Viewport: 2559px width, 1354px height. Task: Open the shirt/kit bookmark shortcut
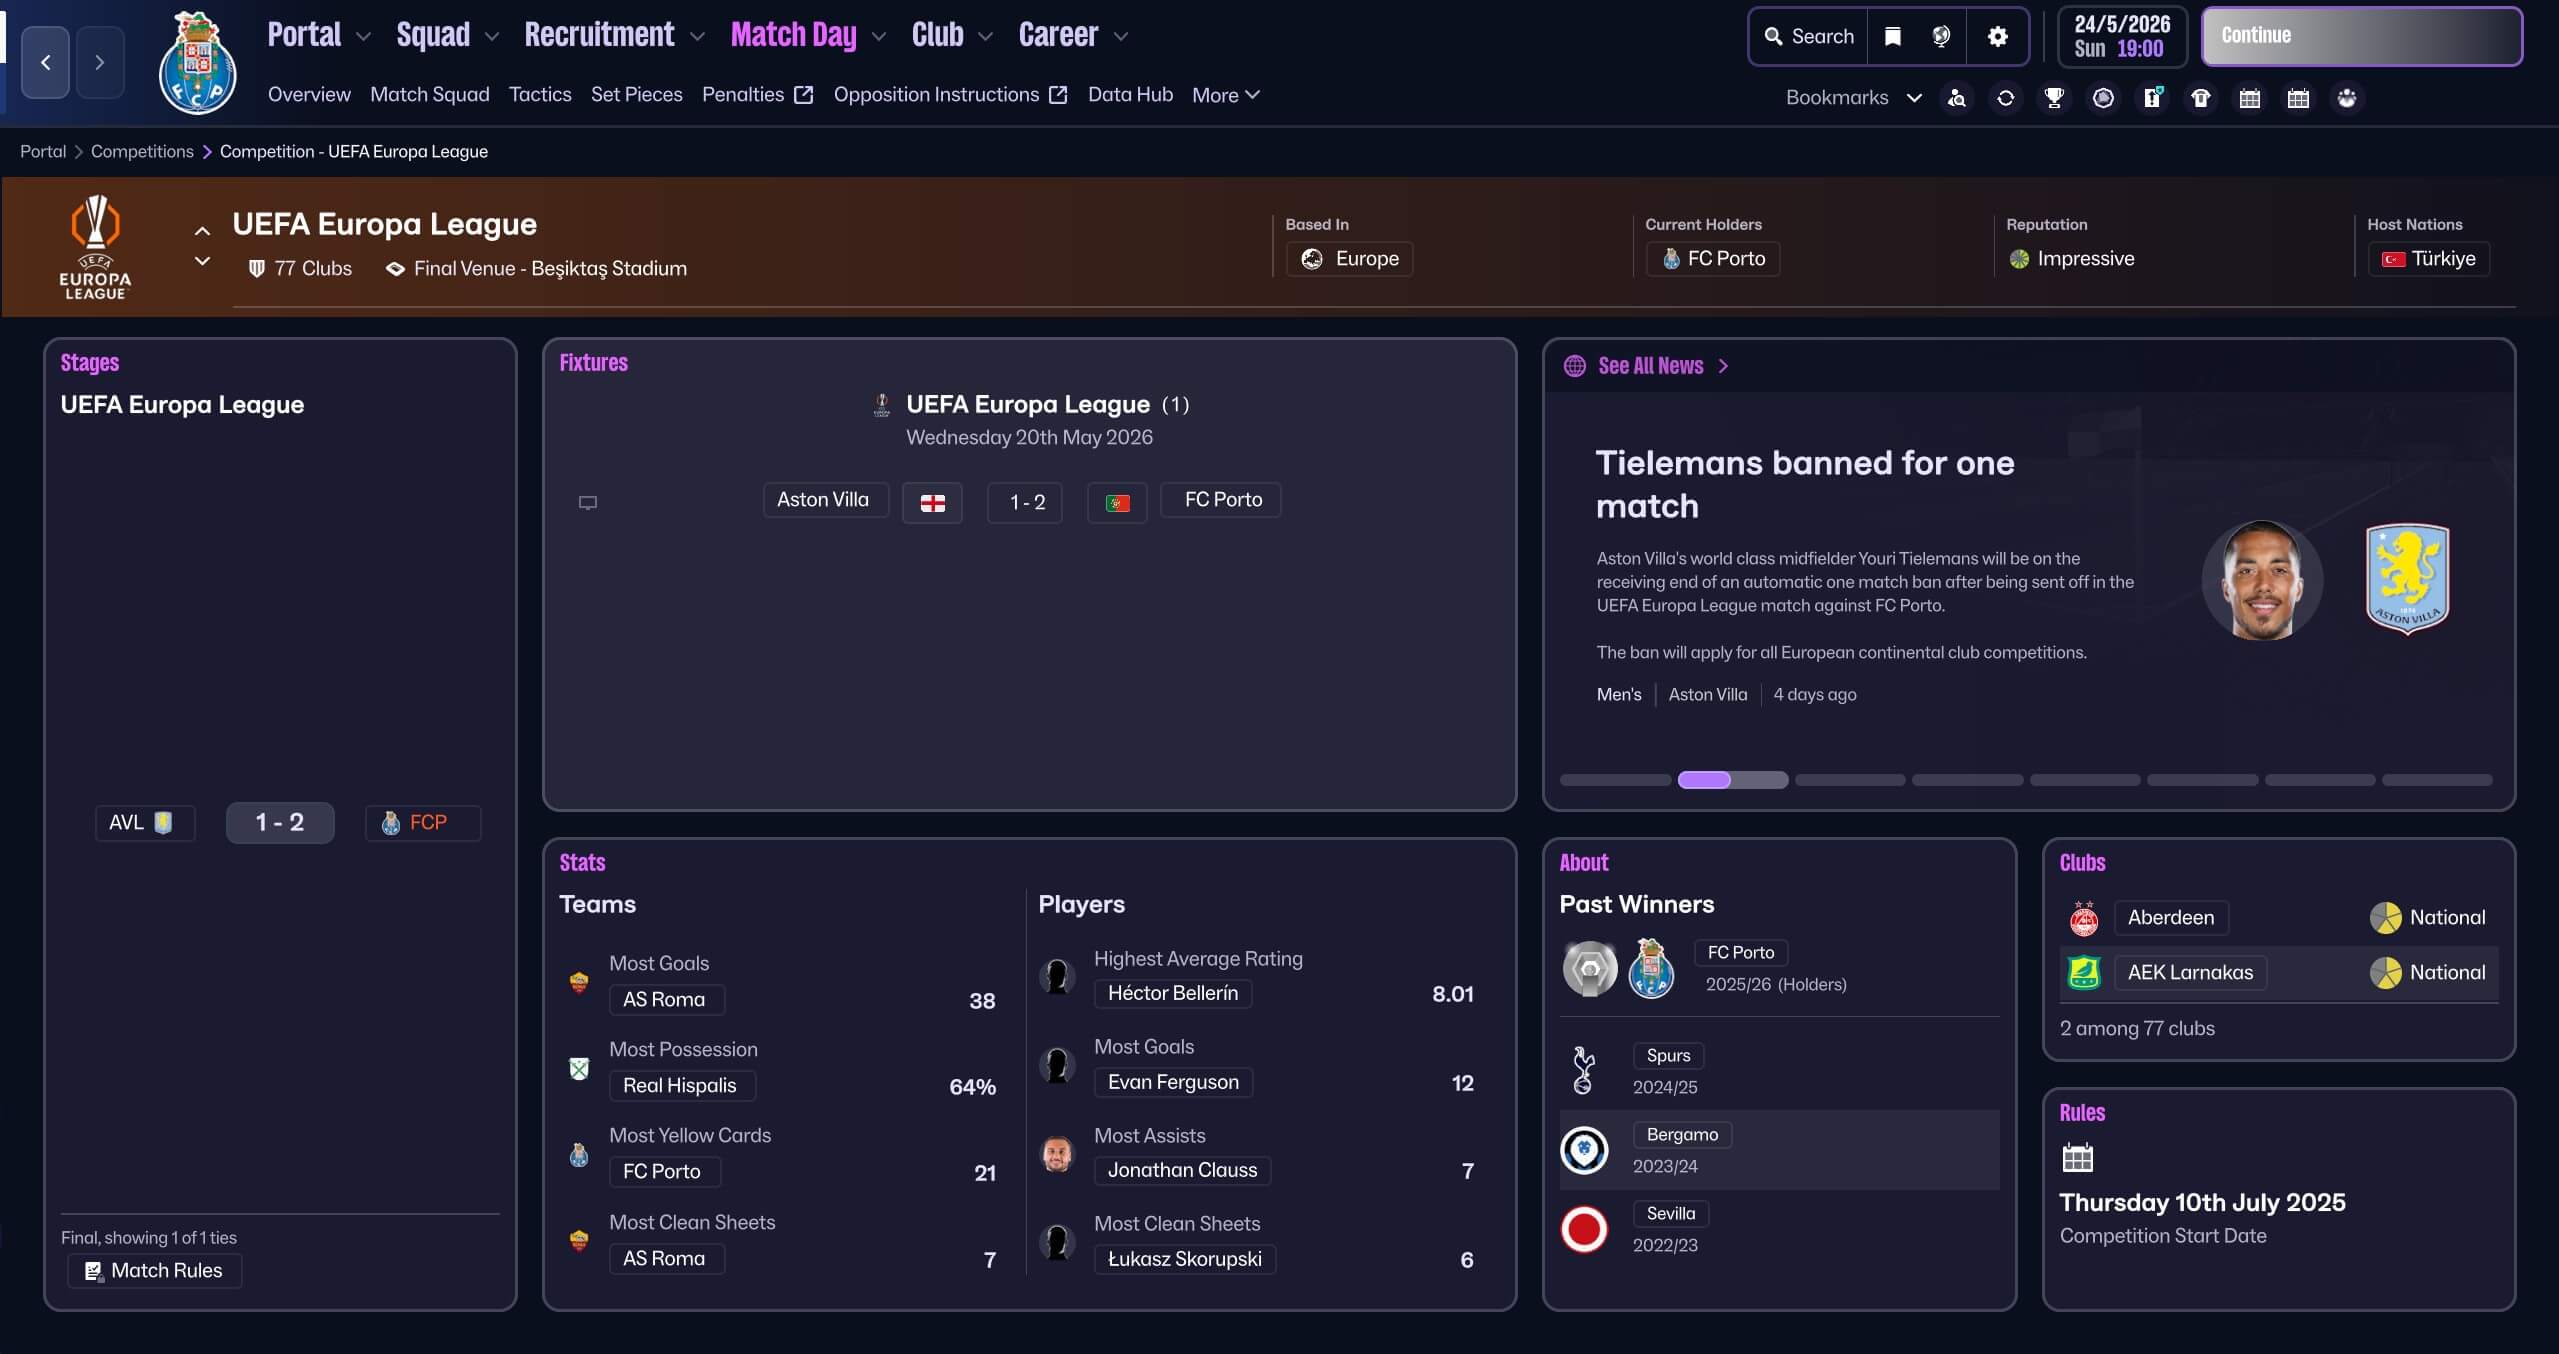2200,97
